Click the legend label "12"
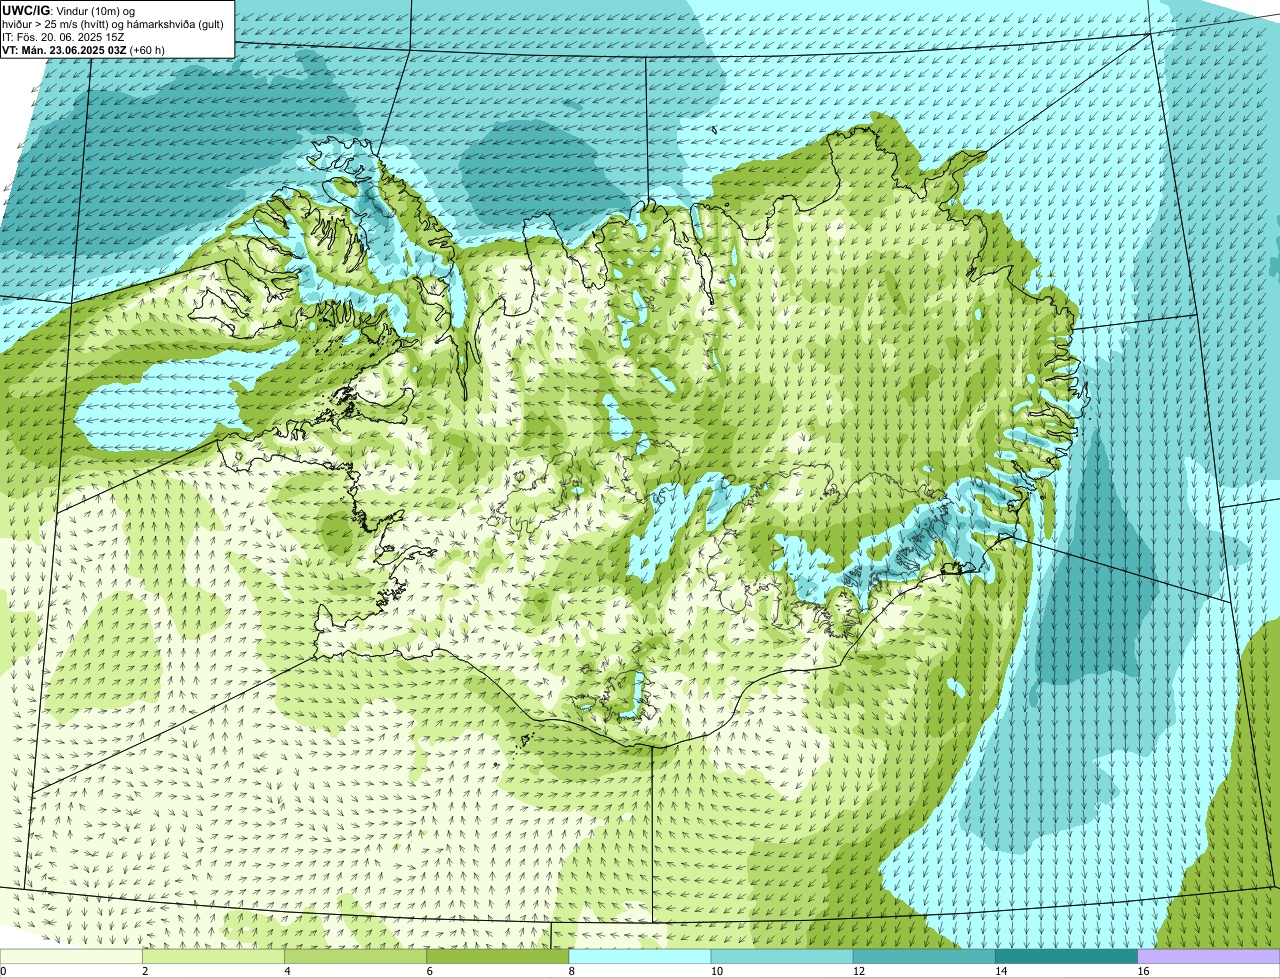Image resolution: width=1280 pixels, height=978 pixels. point(859,971)
